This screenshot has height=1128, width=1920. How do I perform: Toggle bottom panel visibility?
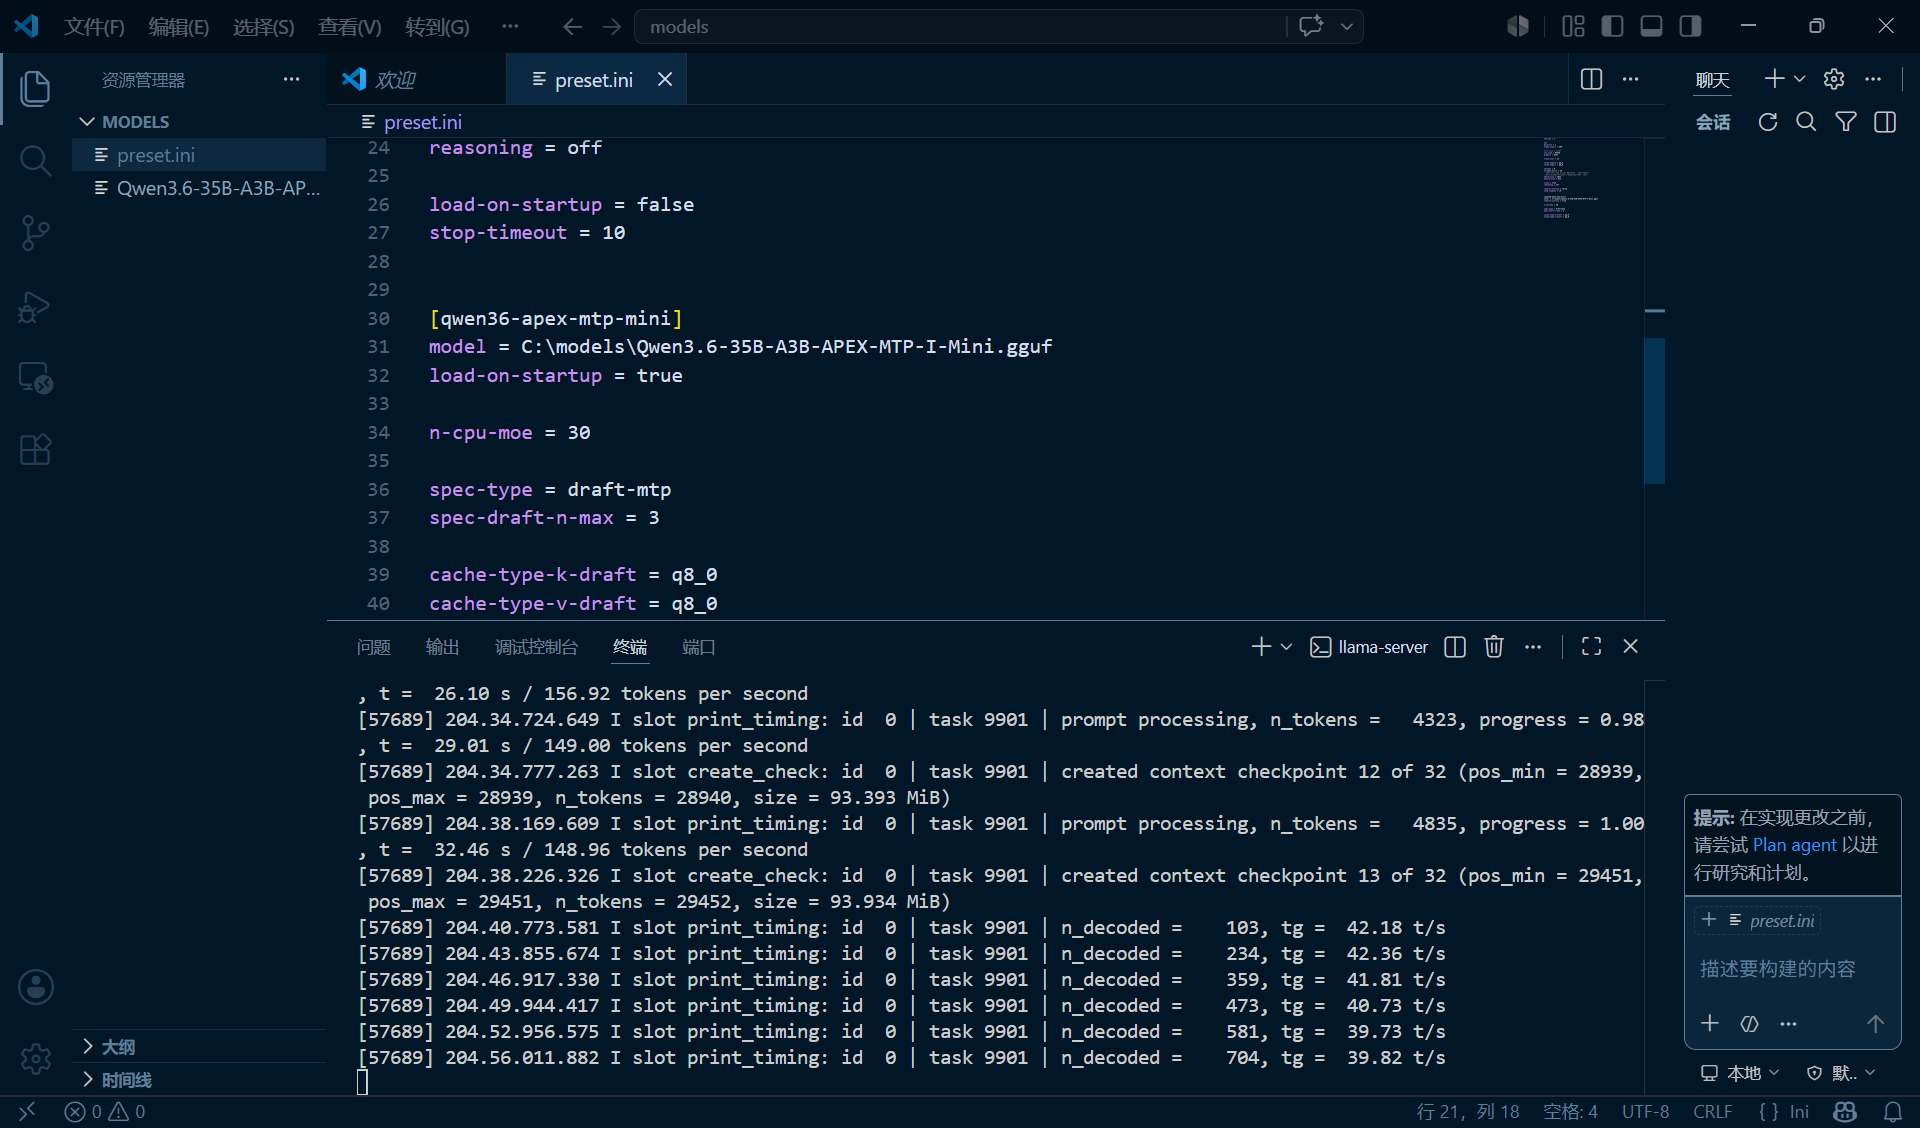click(1651, 27)
